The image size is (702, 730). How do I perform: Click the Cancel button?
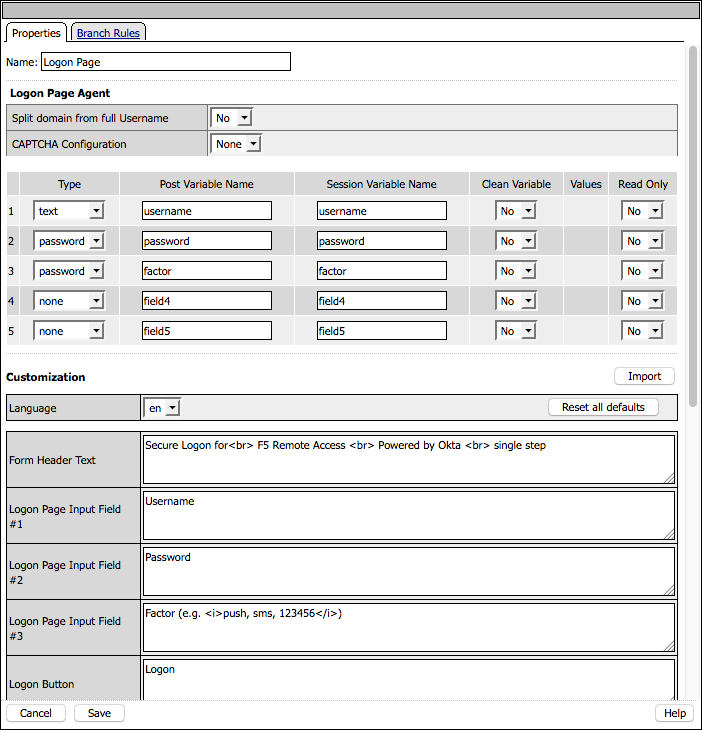[36, 713]
